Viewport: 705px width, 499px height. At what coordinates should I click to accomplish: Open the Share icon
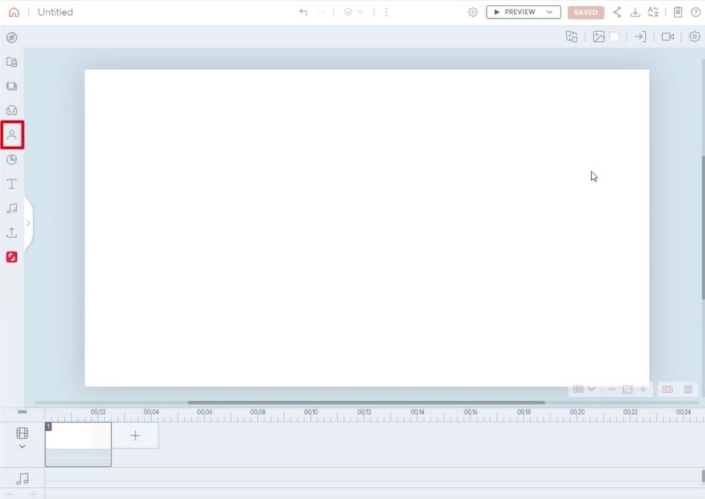[617, 12]
